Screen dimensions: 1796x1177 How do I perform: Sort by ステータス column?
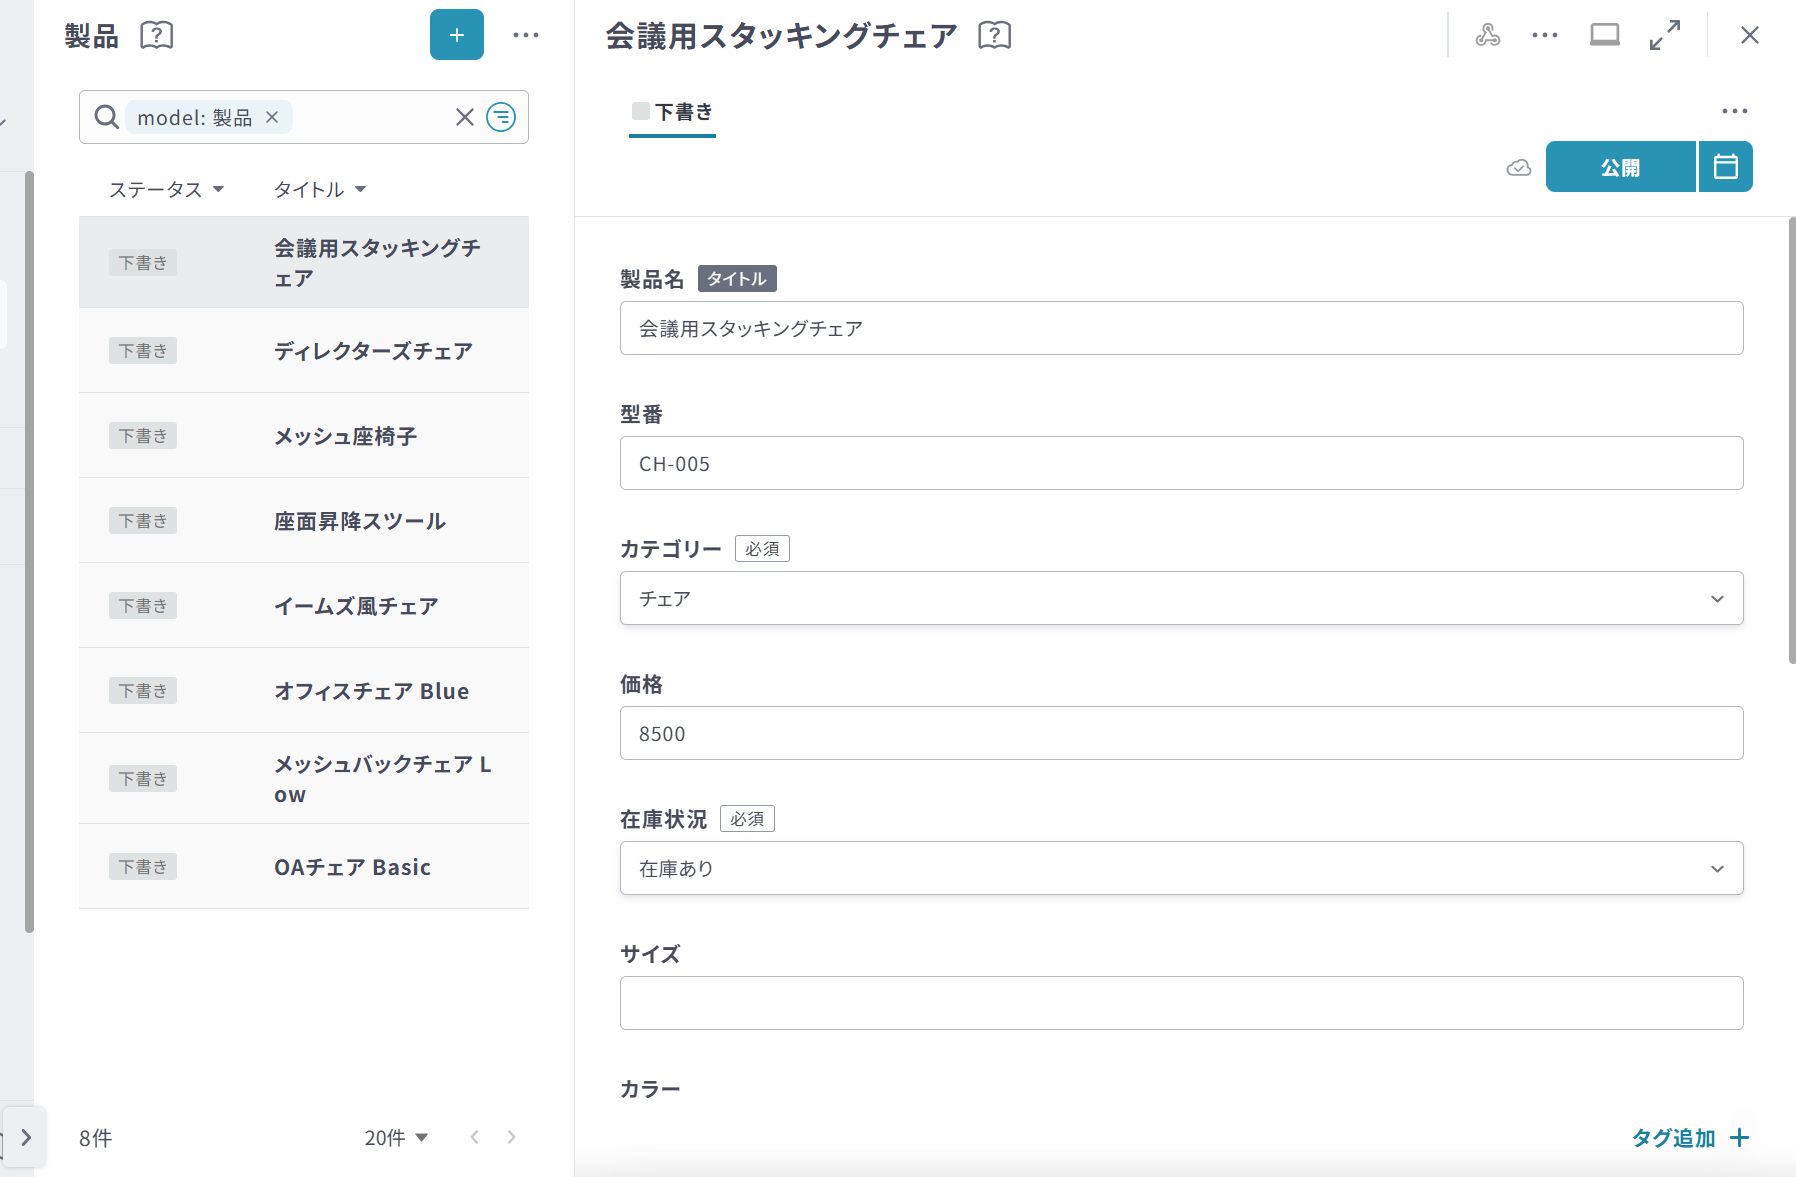click(x=166, y=189)
